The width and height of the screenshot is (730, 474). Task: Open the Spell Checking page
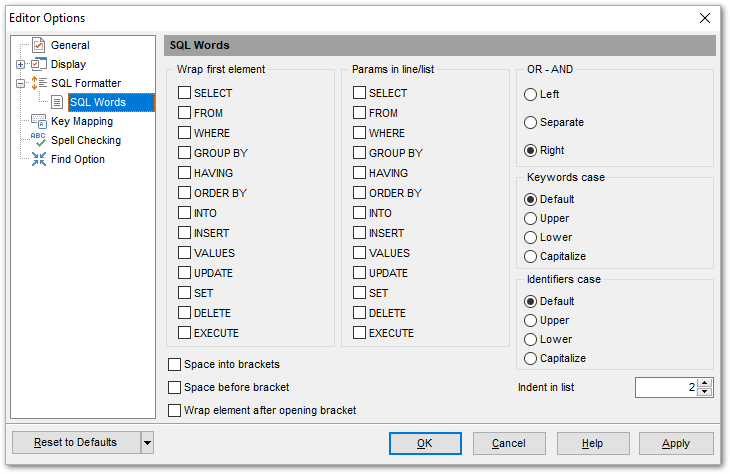pos(86,140)
